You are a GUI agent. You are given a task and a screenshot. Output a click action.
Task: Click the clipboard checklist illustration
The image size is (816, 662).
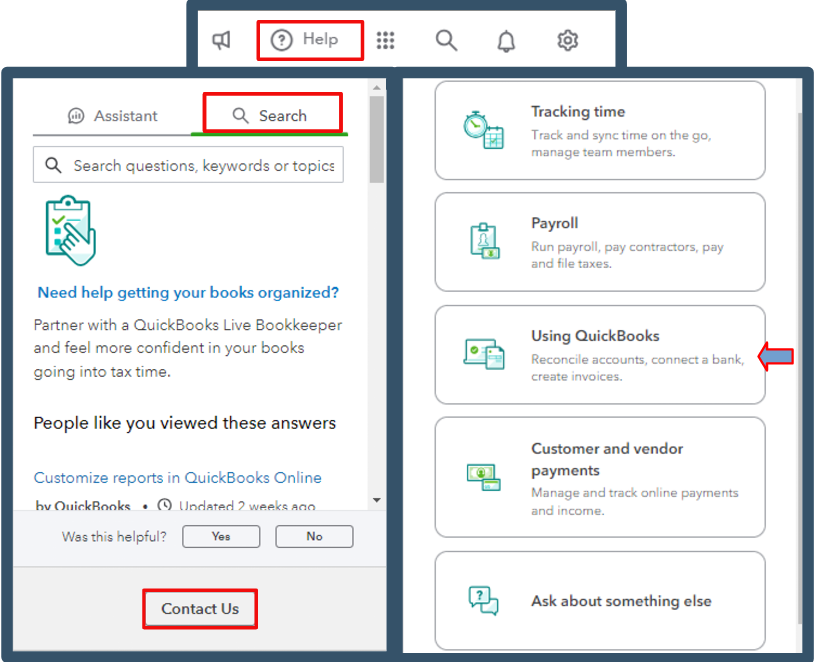tap(71, 231)
